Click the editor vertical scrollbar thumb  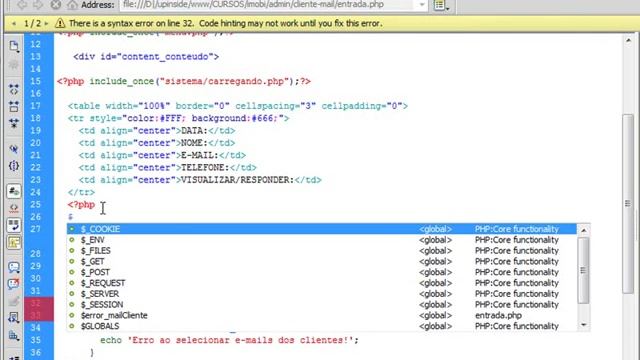[x=628, y=203]
